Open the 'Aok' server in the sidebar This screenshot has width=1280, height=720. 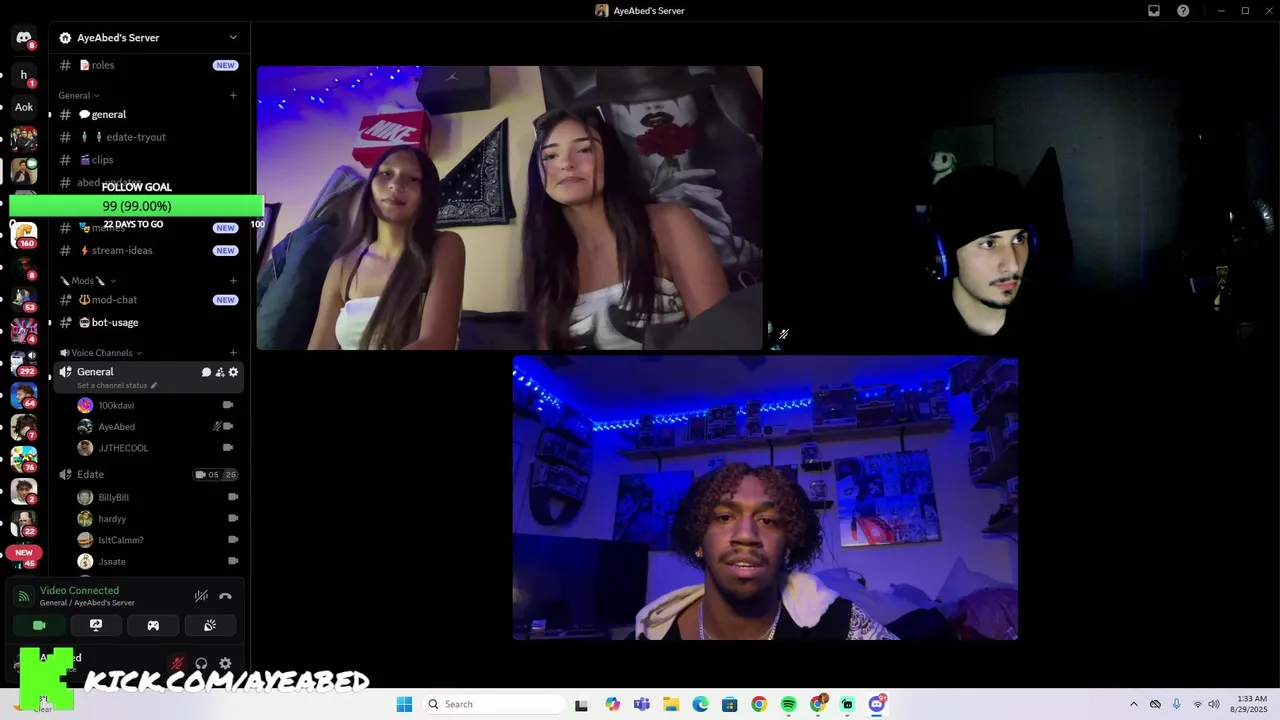point(24,107)
